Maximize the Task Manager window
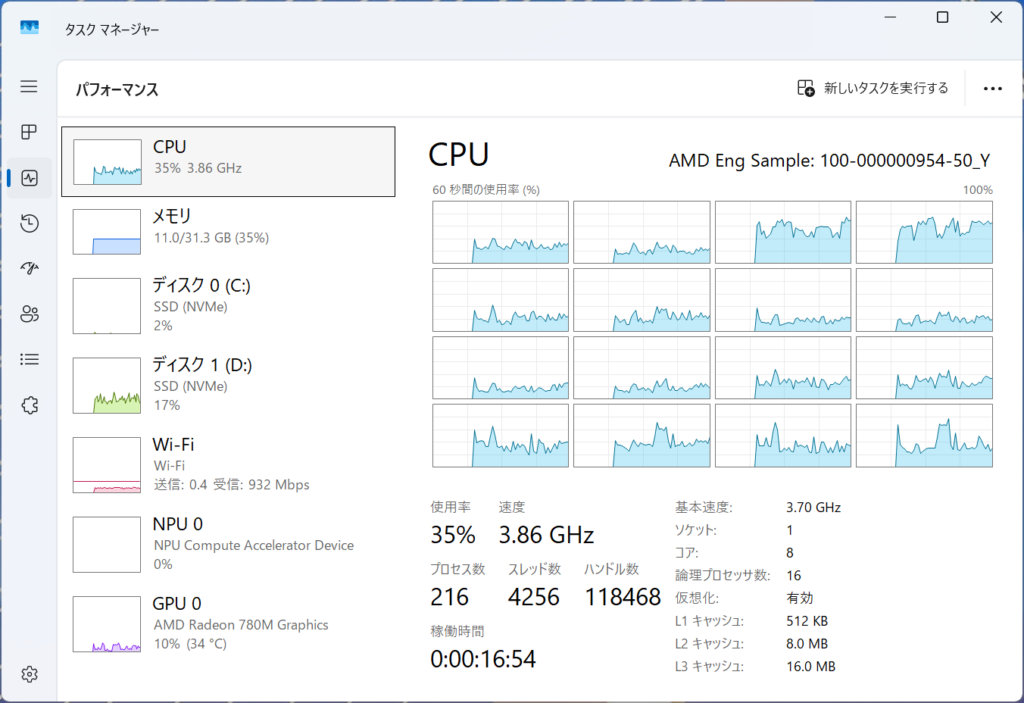The width and height of the screenshot is (1024, 703). pyautogui.click(x=942, y=17)
